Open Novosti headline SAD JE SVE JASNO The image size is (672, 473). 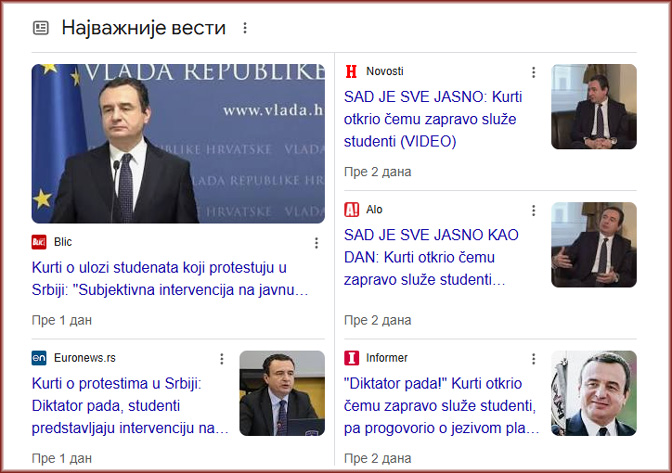[x=432, y=119]
